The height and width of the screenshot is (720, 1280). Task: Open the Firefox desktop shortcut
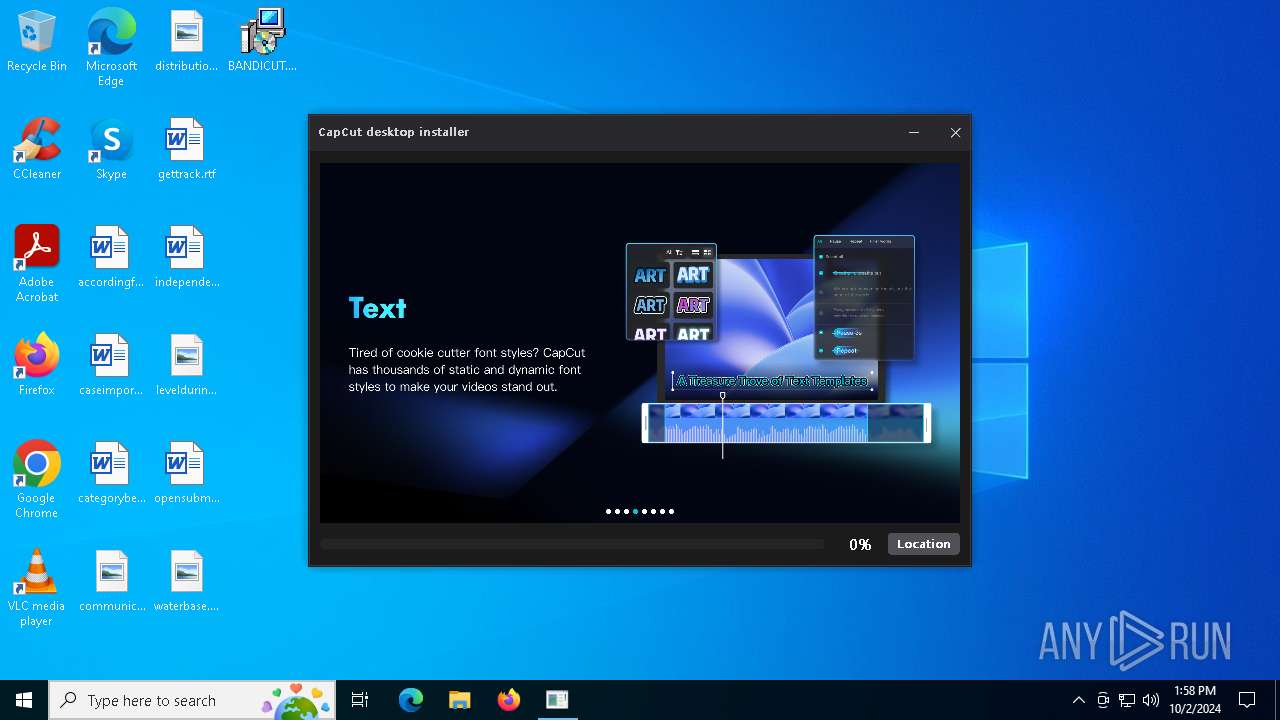point(37,366)
